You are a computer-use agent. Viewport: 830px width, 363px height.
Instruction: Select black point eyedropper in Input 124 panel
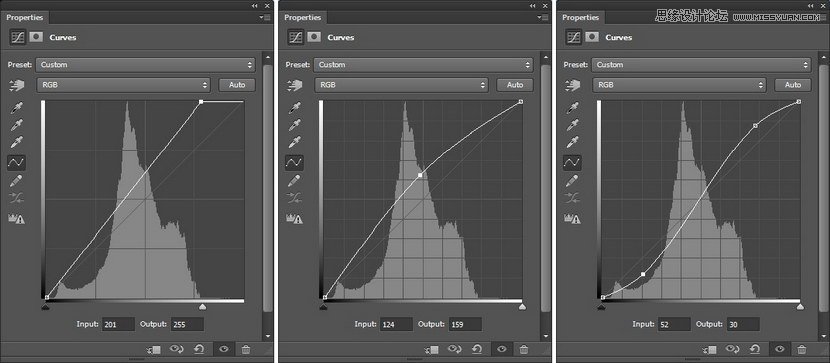point(295,108)
